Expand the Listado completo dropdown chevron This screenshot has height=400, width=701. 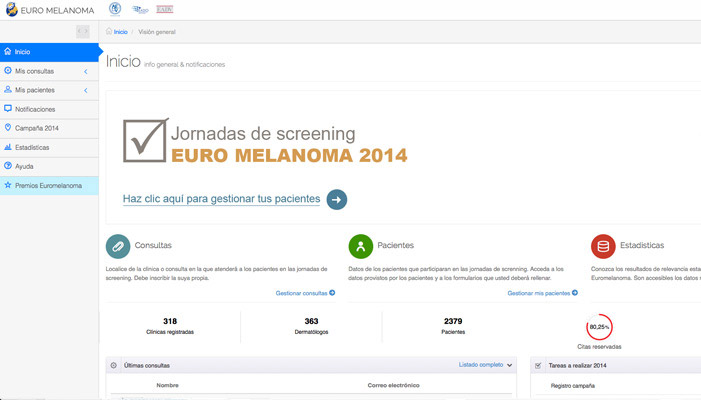click(x=509, y=365)
